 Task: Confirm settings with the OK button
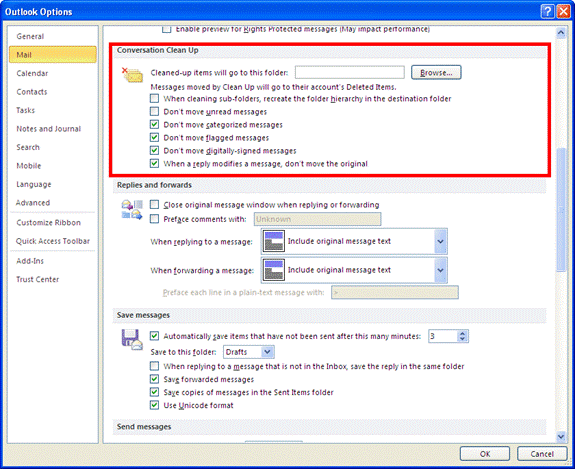485,454
